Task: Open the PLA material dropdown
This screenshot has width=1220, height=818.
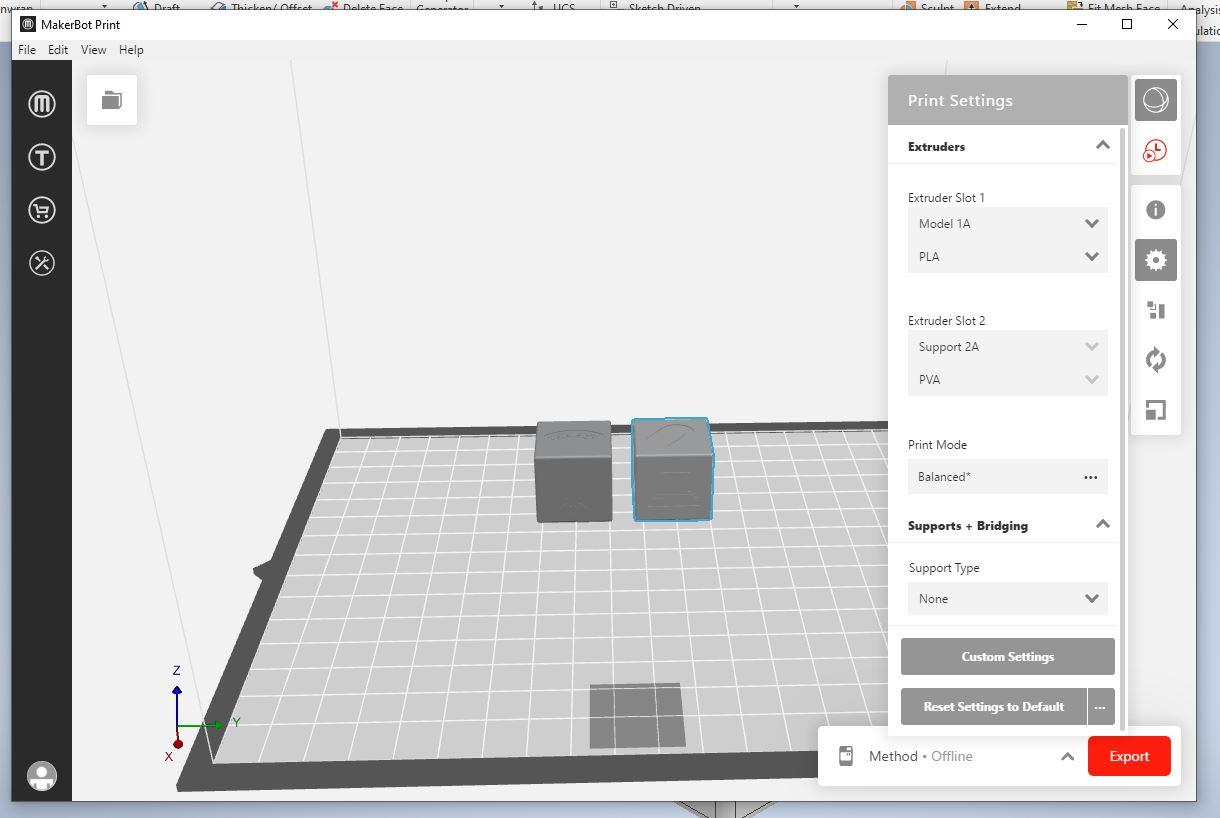Action: tap(1007, 257)
